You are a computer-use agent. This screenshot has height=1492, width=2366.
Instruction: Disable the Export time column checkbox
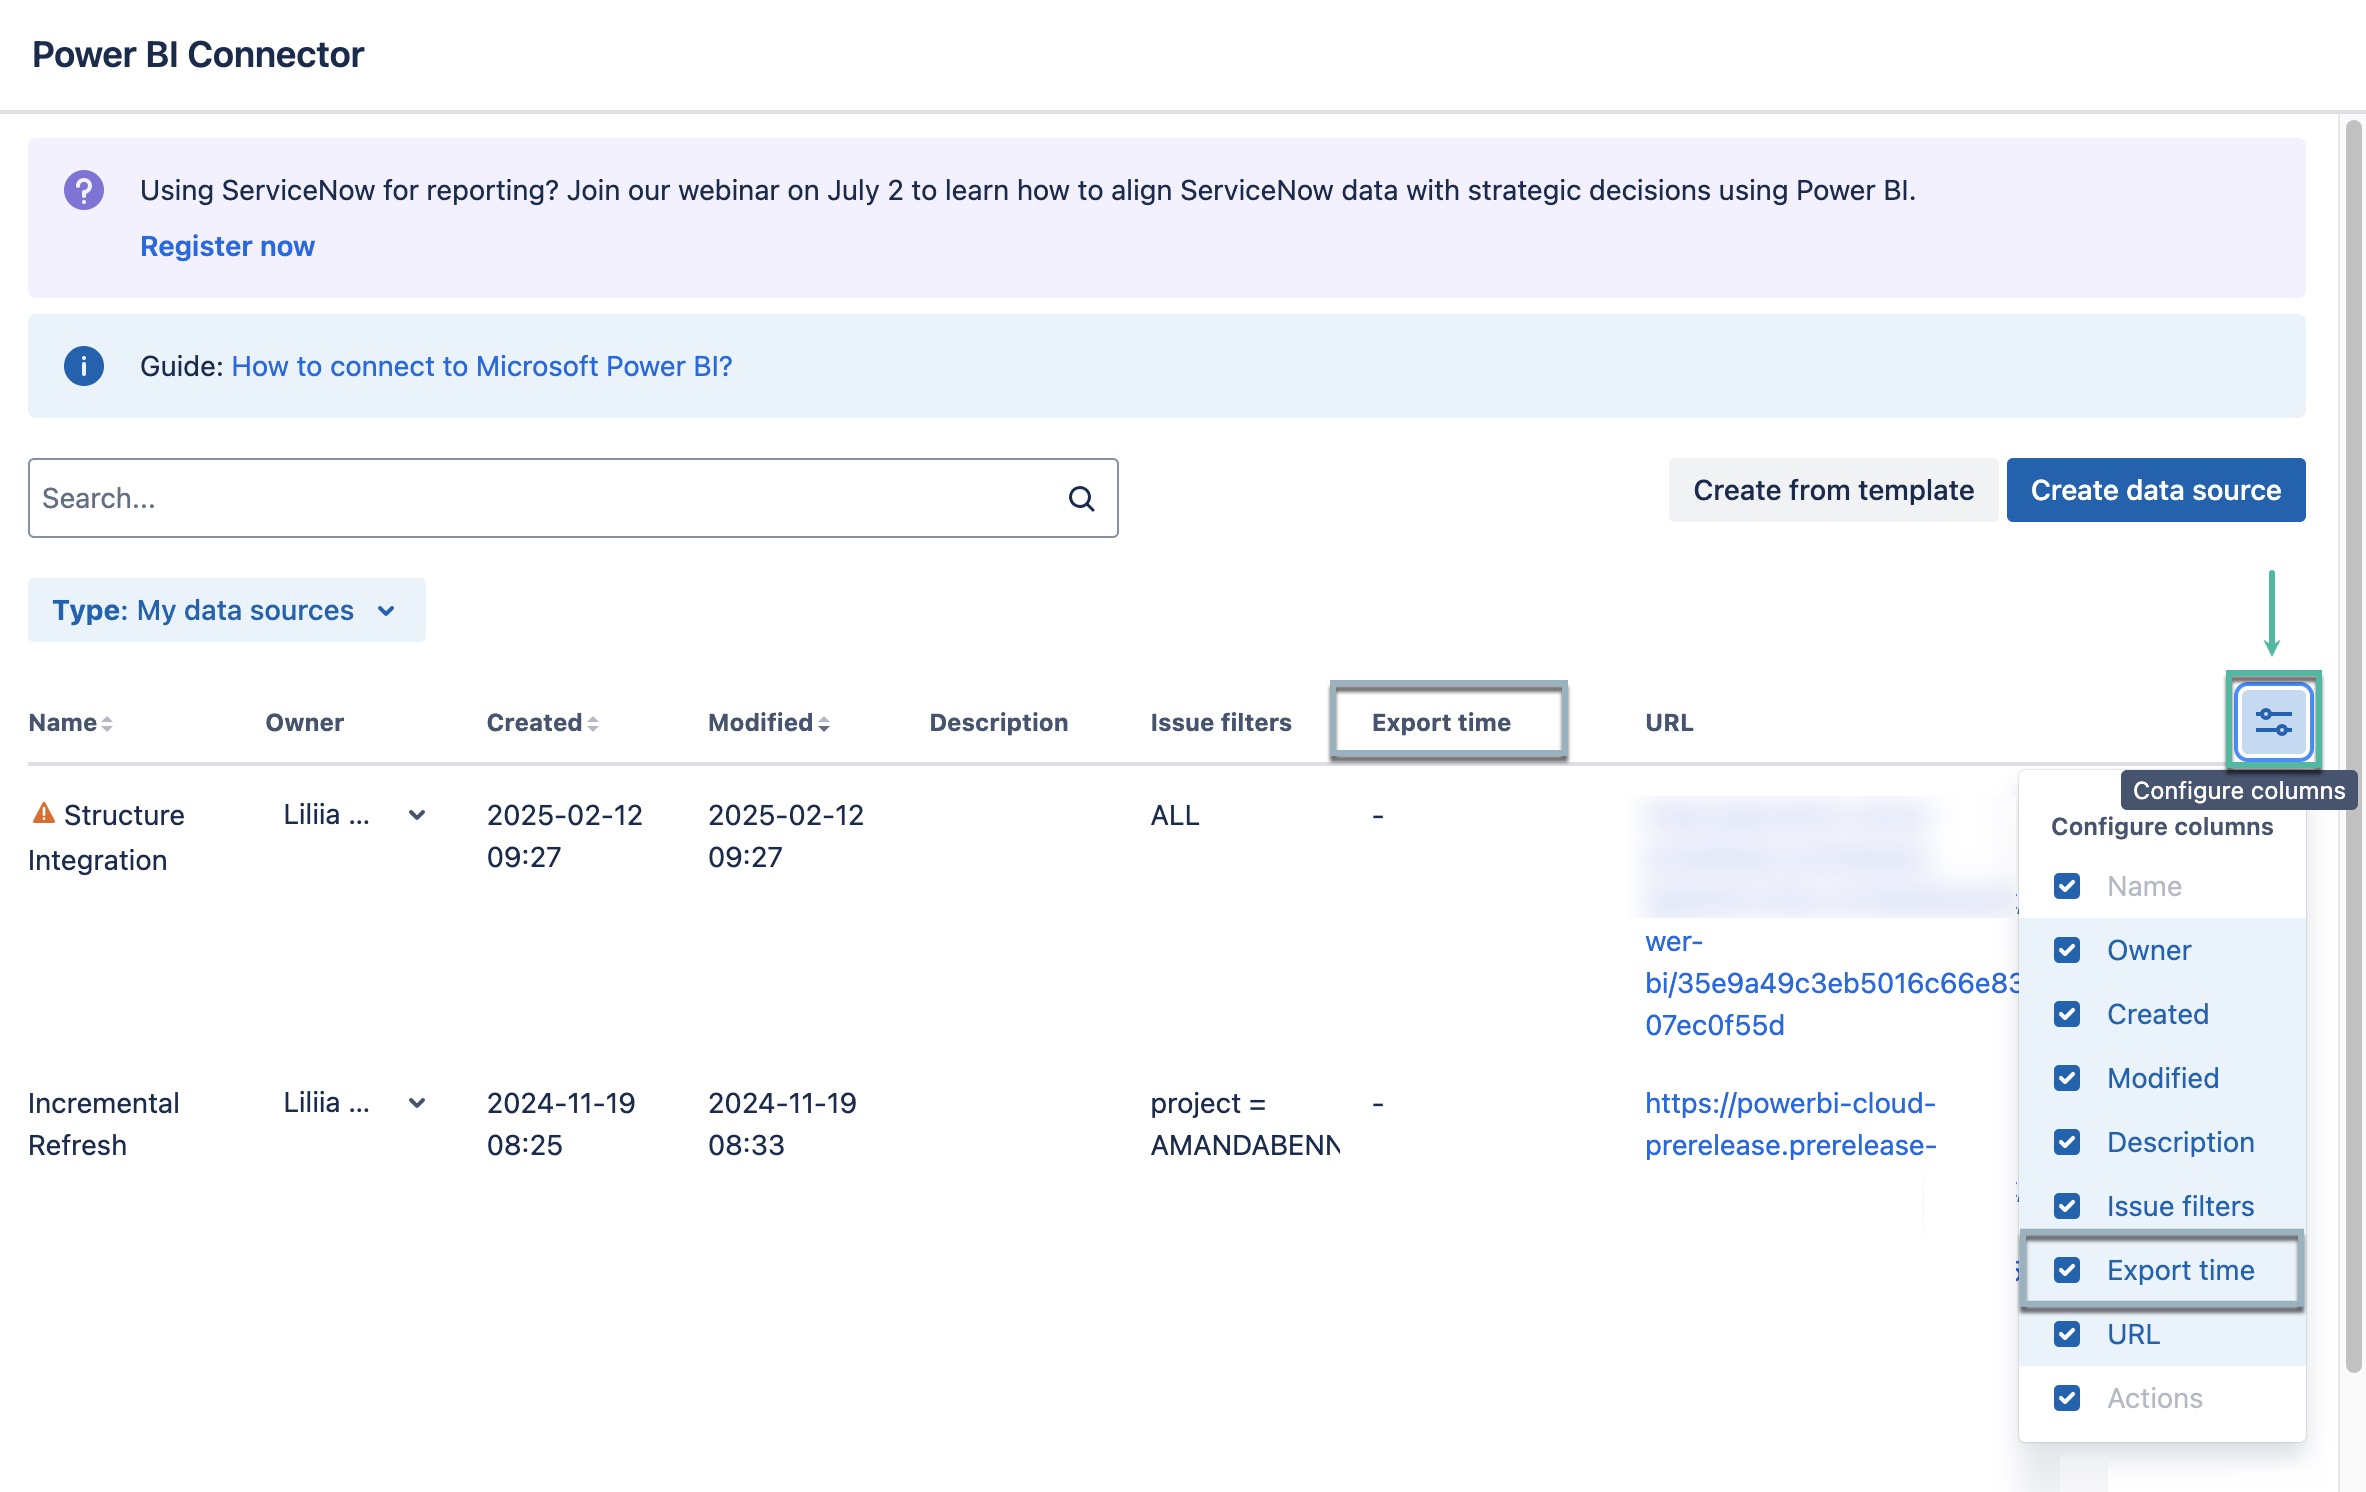(2066, 1270)
